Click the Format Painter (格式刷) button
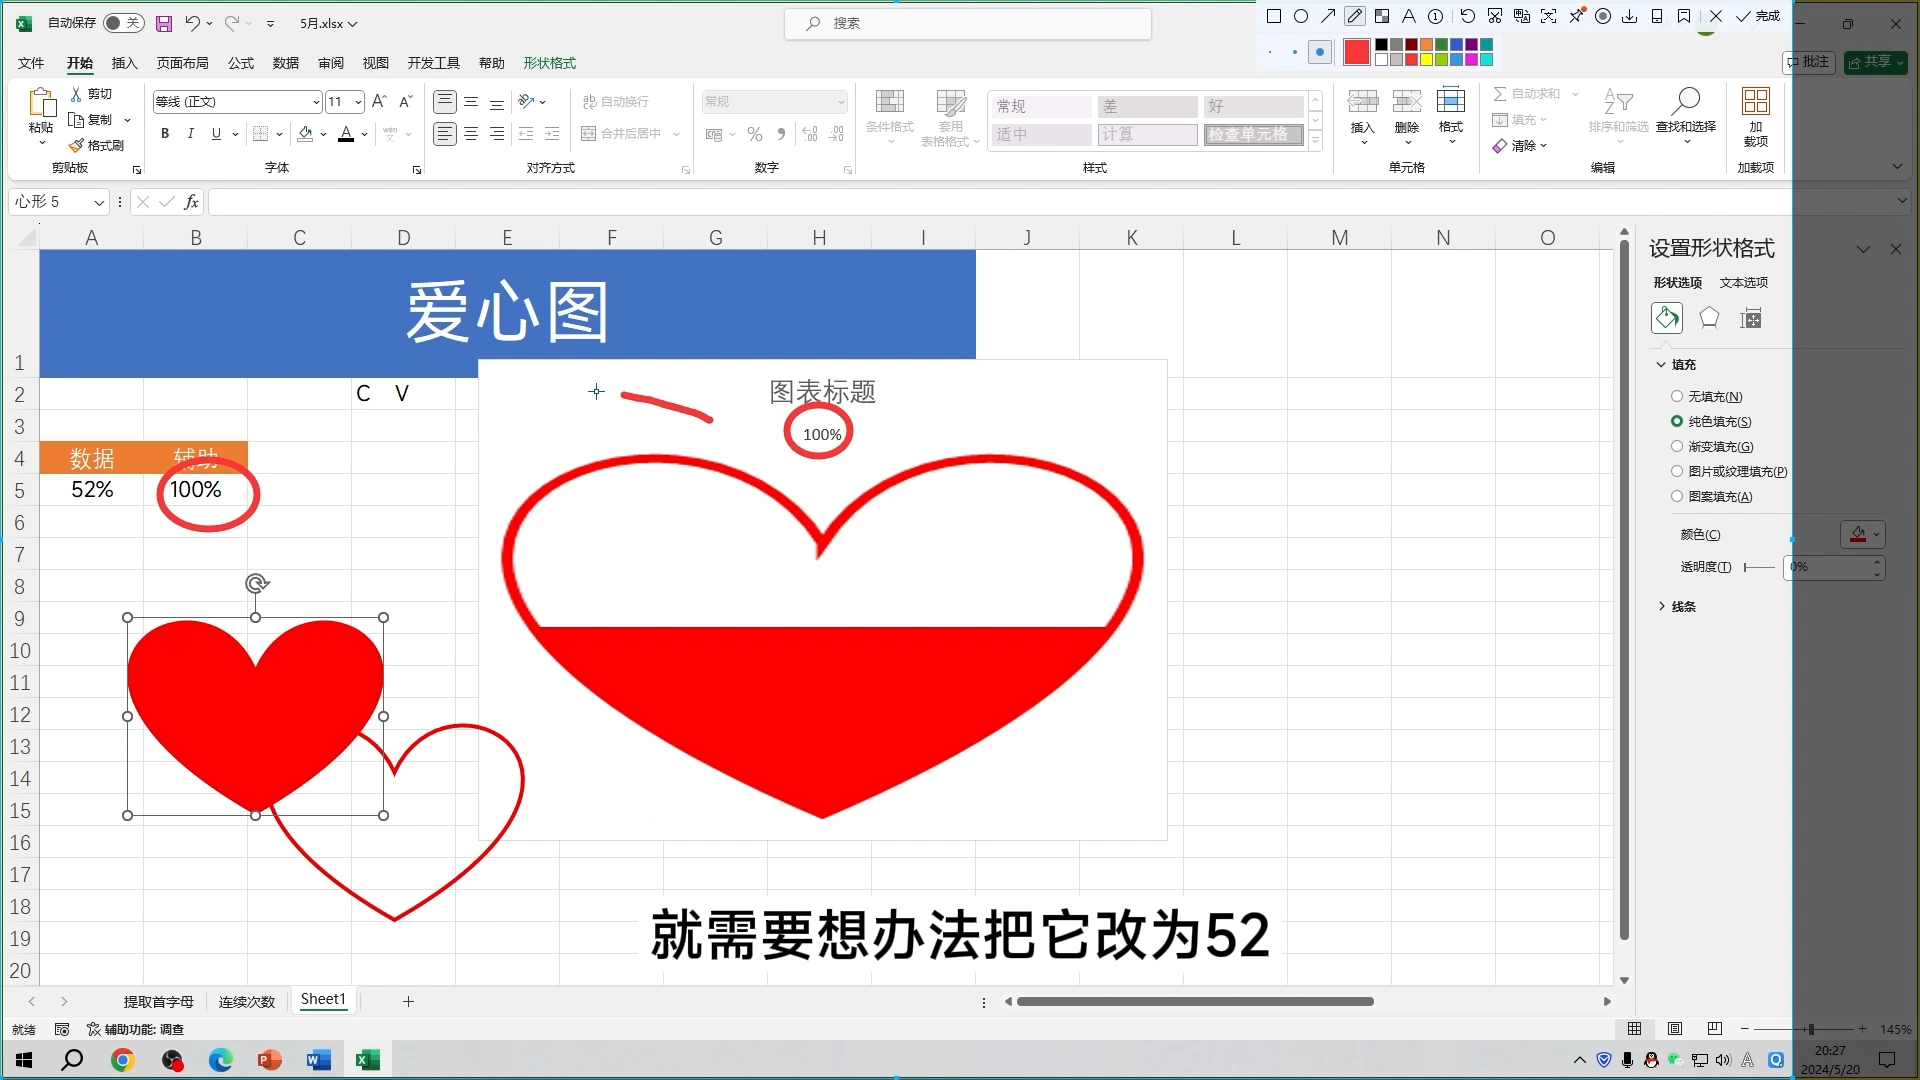This screenshot has width=1920, height=1080. pos(97,146)
